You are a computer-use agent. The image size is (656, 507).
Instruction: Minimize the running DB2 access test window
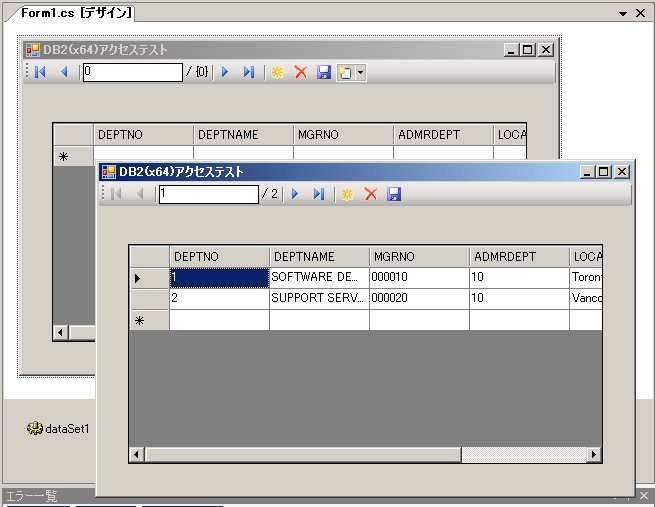coord(587,172)
